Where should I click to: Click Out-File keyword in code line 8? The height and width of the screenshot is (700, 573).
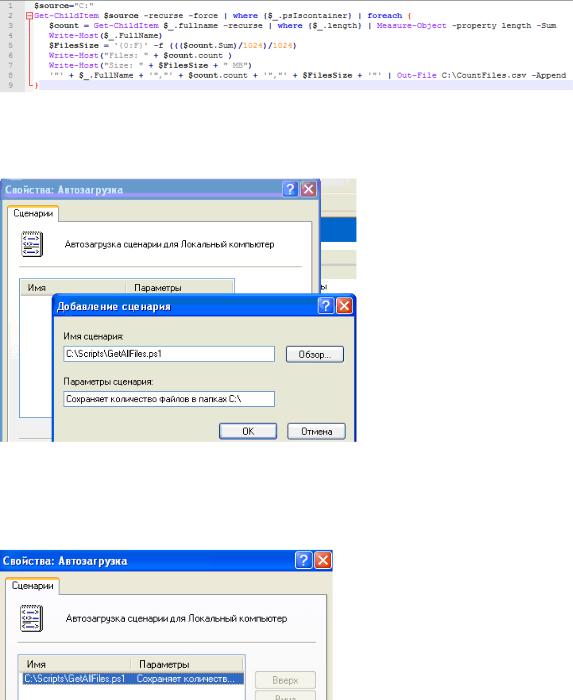[416, 75]
